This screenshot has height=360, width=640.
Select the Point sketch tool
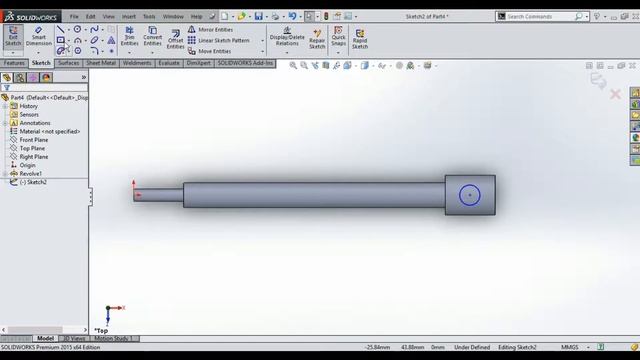click(x=111, y=51)
